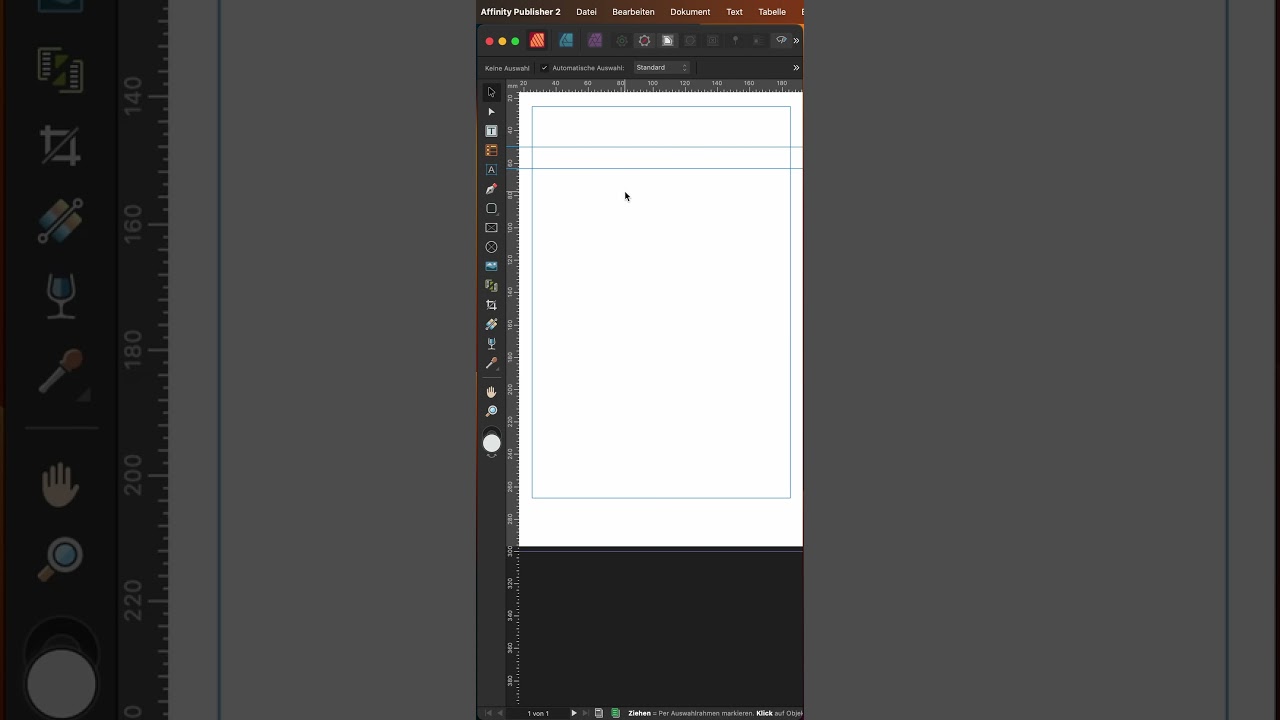This screenshot has height=720, width=1280.
Task: Select the Rounded Rectangle shape tool
Action: pos(491,208)
